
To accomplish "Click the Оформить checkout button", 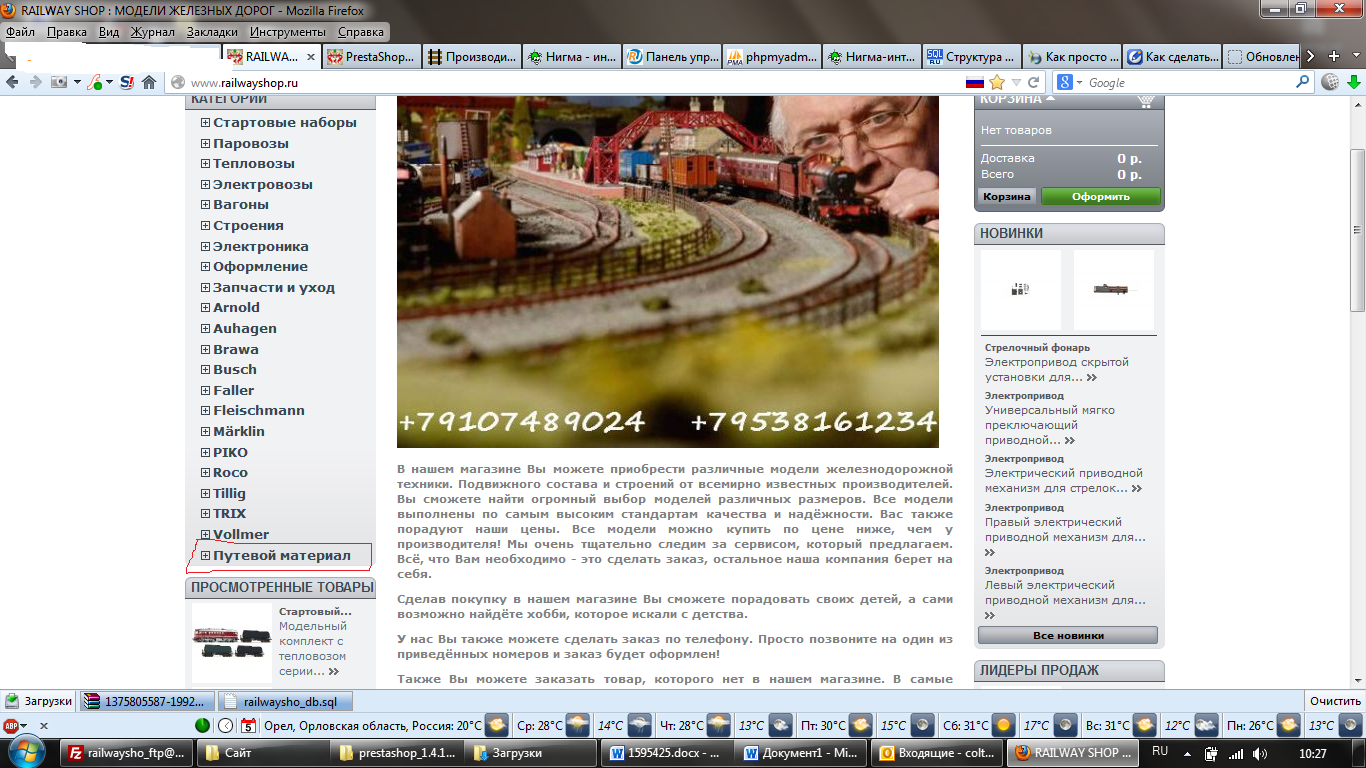I will (x=1101, y=196).
